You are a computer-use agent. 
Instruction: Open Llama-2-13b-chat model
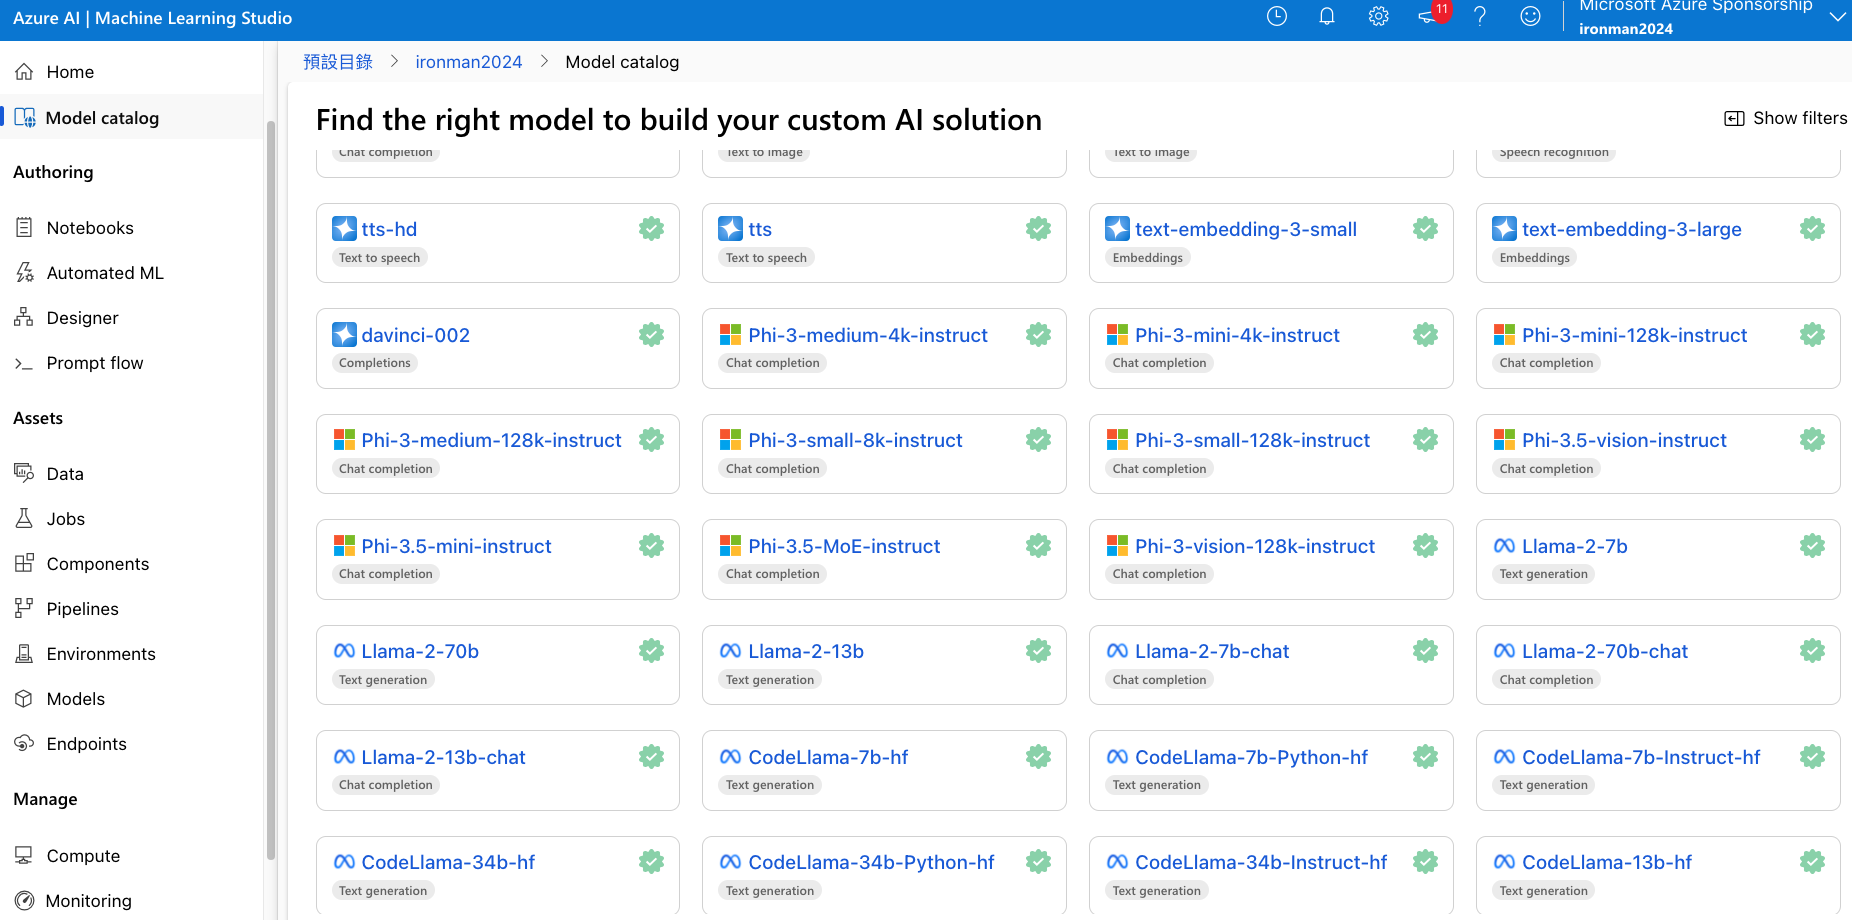click(x=443, y=757)
